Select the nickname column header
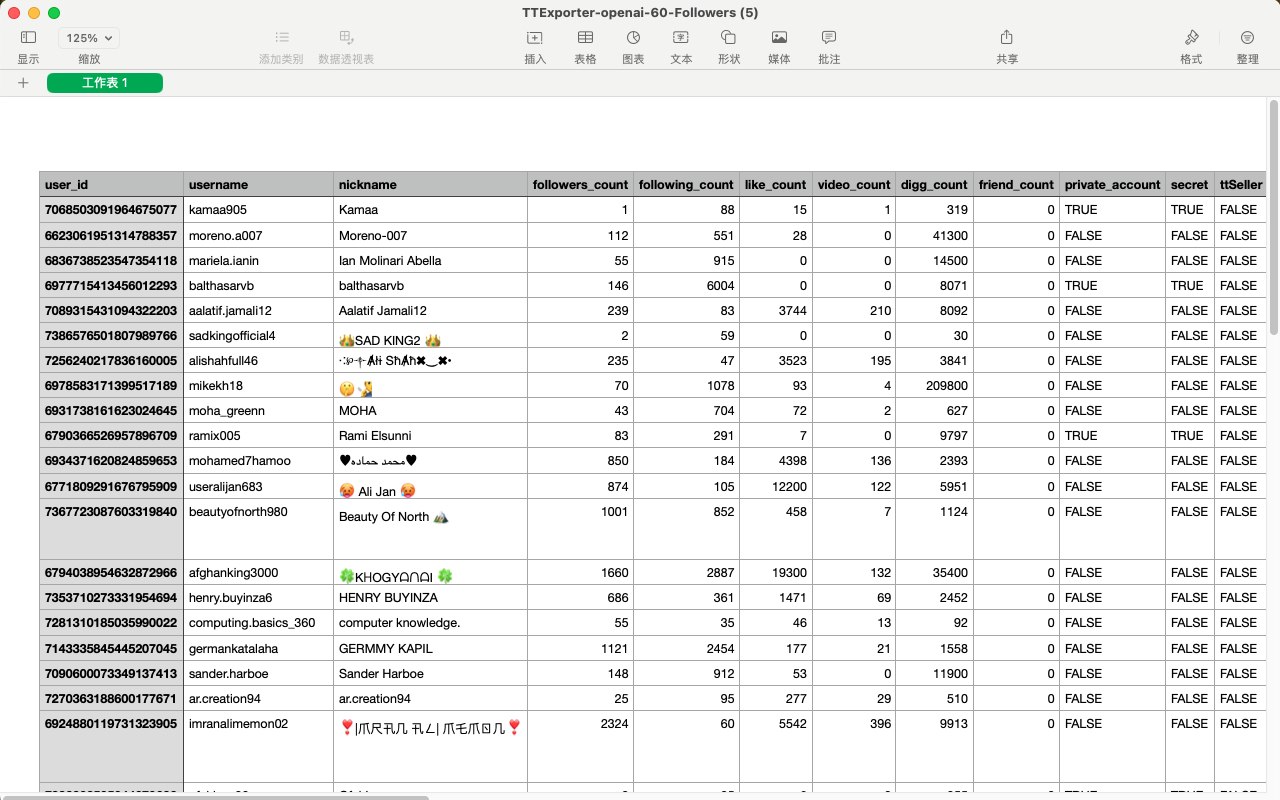This screenshot has height=800, width=1280. 431,185
